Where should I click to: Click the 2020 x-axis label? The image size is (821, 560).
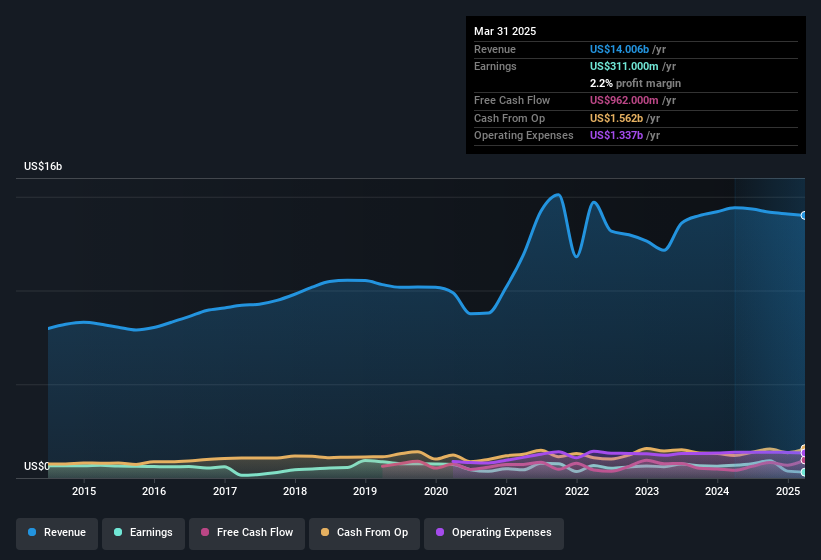[x=436, y=491]
